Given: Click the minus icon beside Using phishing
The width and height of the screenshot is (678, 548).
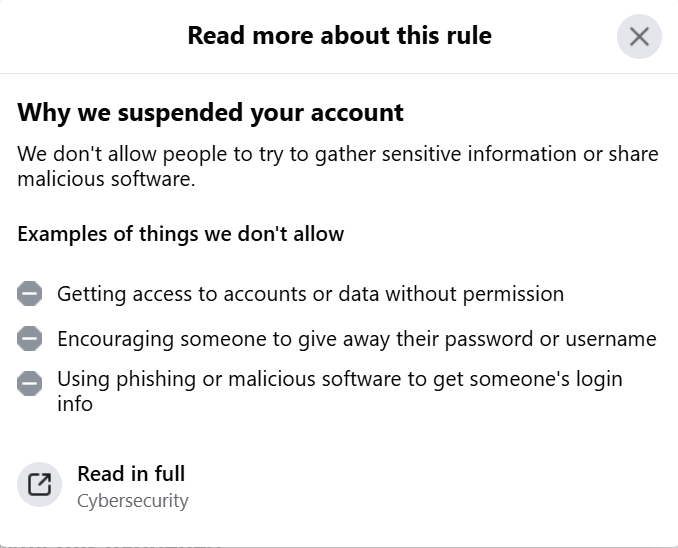Looking at the screenshot, I should [30, 383].
